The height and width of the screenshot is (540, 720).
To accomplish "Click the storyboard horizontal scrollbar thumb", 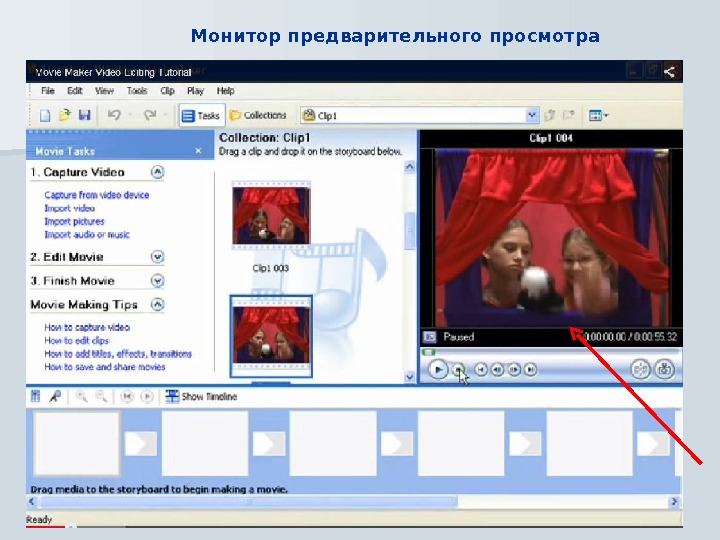I will [248, 501].
